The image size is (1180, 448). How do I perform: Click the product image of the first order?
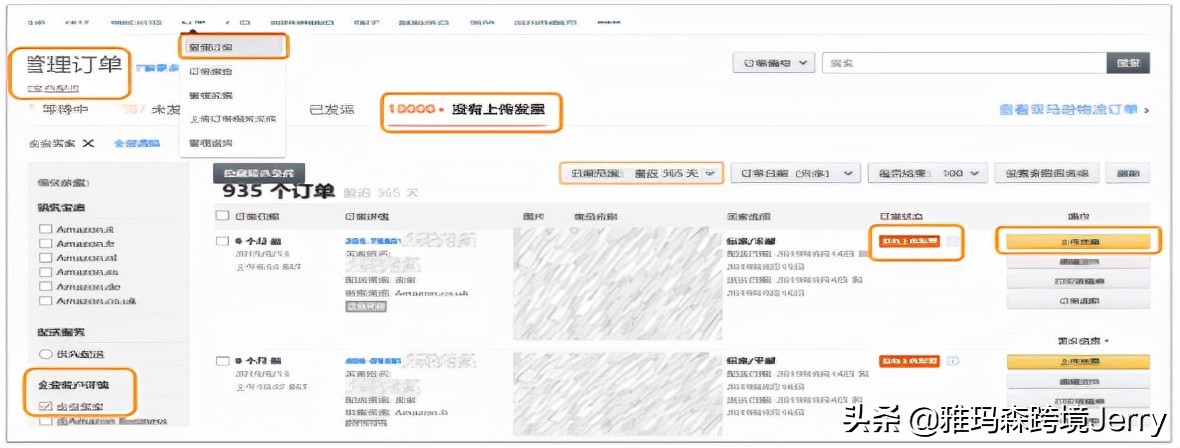[x=617, y=283]
